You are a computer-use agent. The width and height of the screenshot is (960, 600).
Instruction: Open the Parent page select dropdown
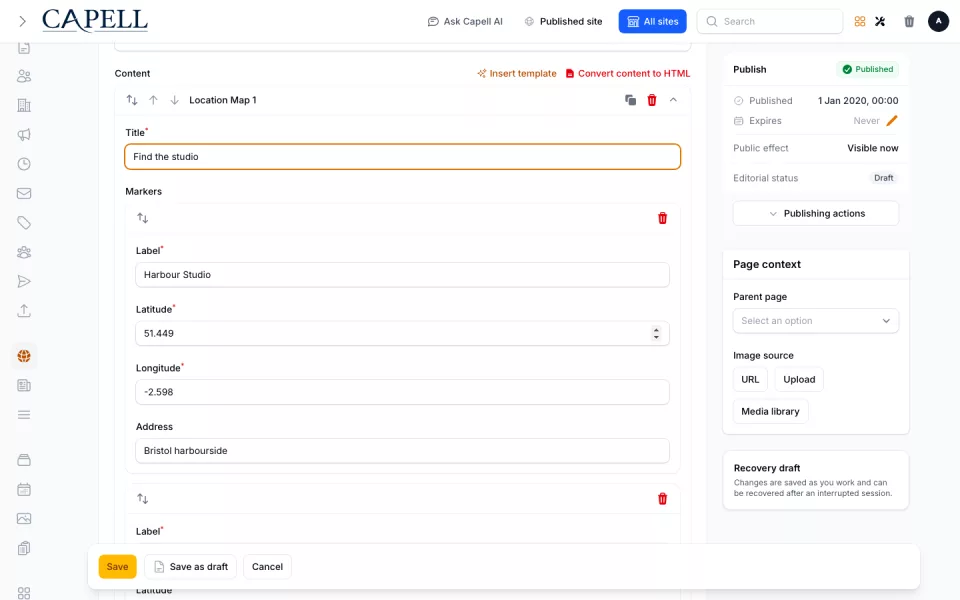pos(816,321)
